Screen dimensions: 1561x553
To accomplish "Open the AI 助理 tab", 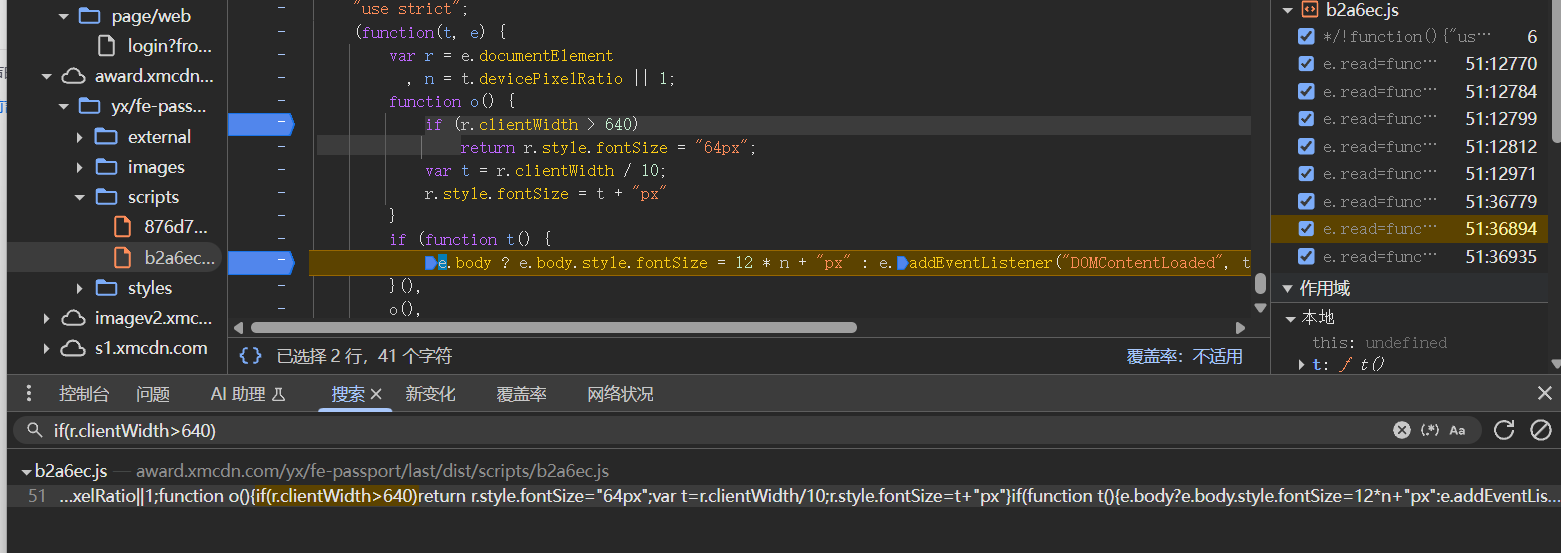I will 248,394.
